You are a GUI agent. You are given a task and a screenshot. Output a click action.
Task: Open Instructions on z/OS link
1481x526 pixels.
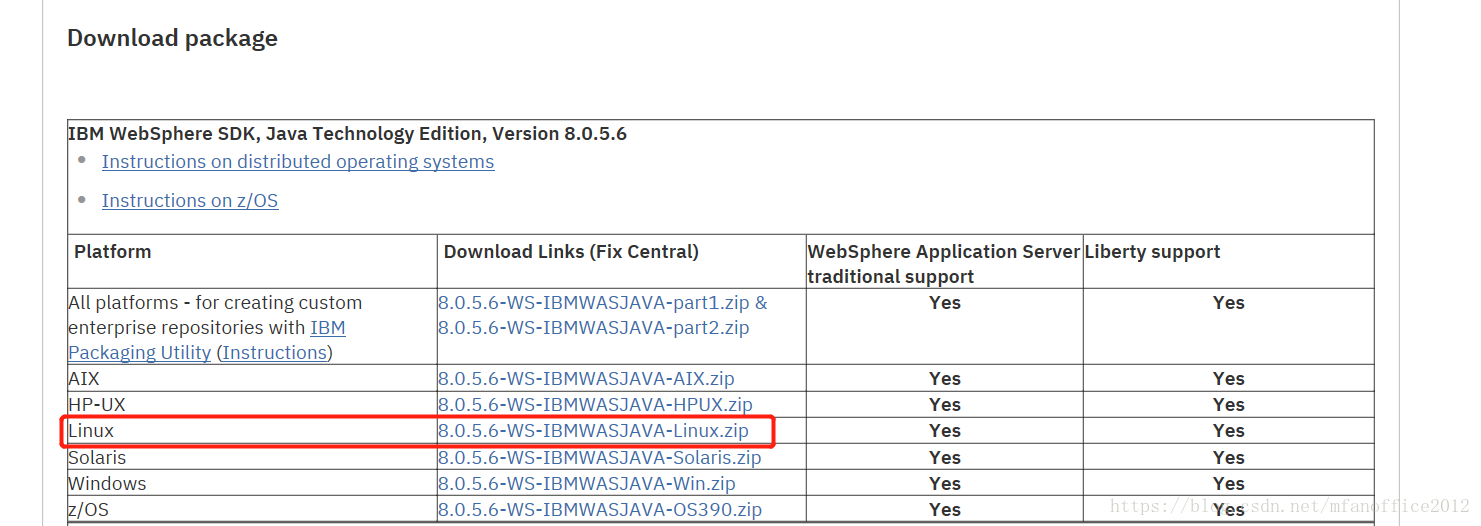click(x=190, y=201)
